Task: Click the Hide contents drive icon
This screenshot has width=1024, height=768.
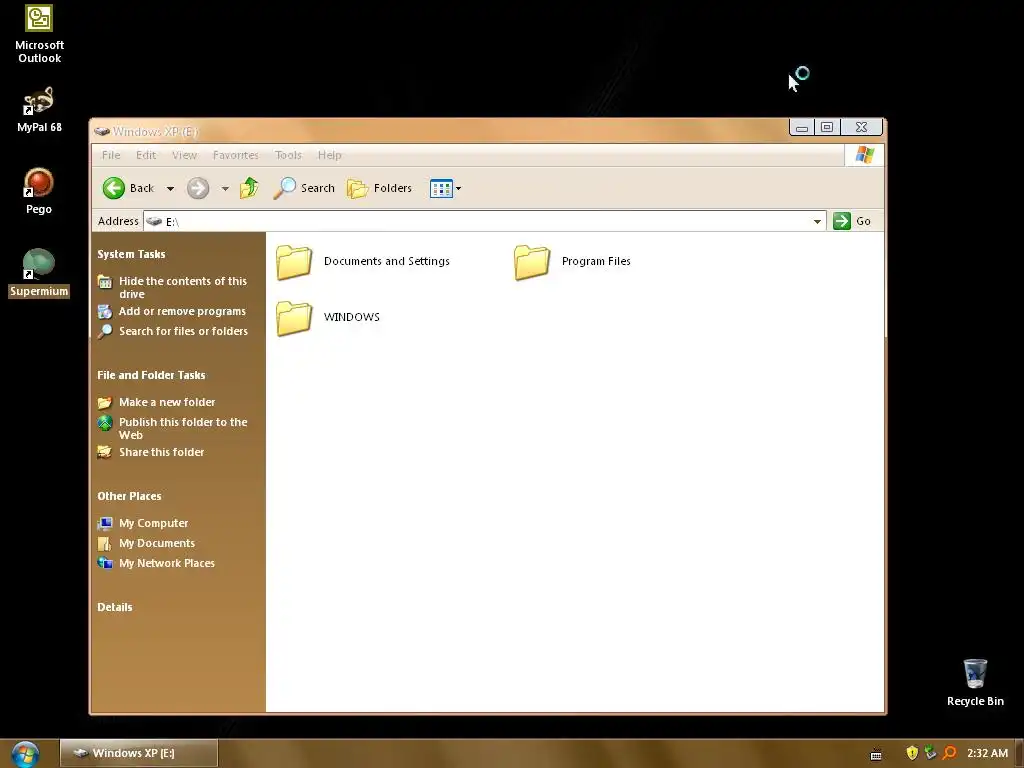Action: point(104,281)
